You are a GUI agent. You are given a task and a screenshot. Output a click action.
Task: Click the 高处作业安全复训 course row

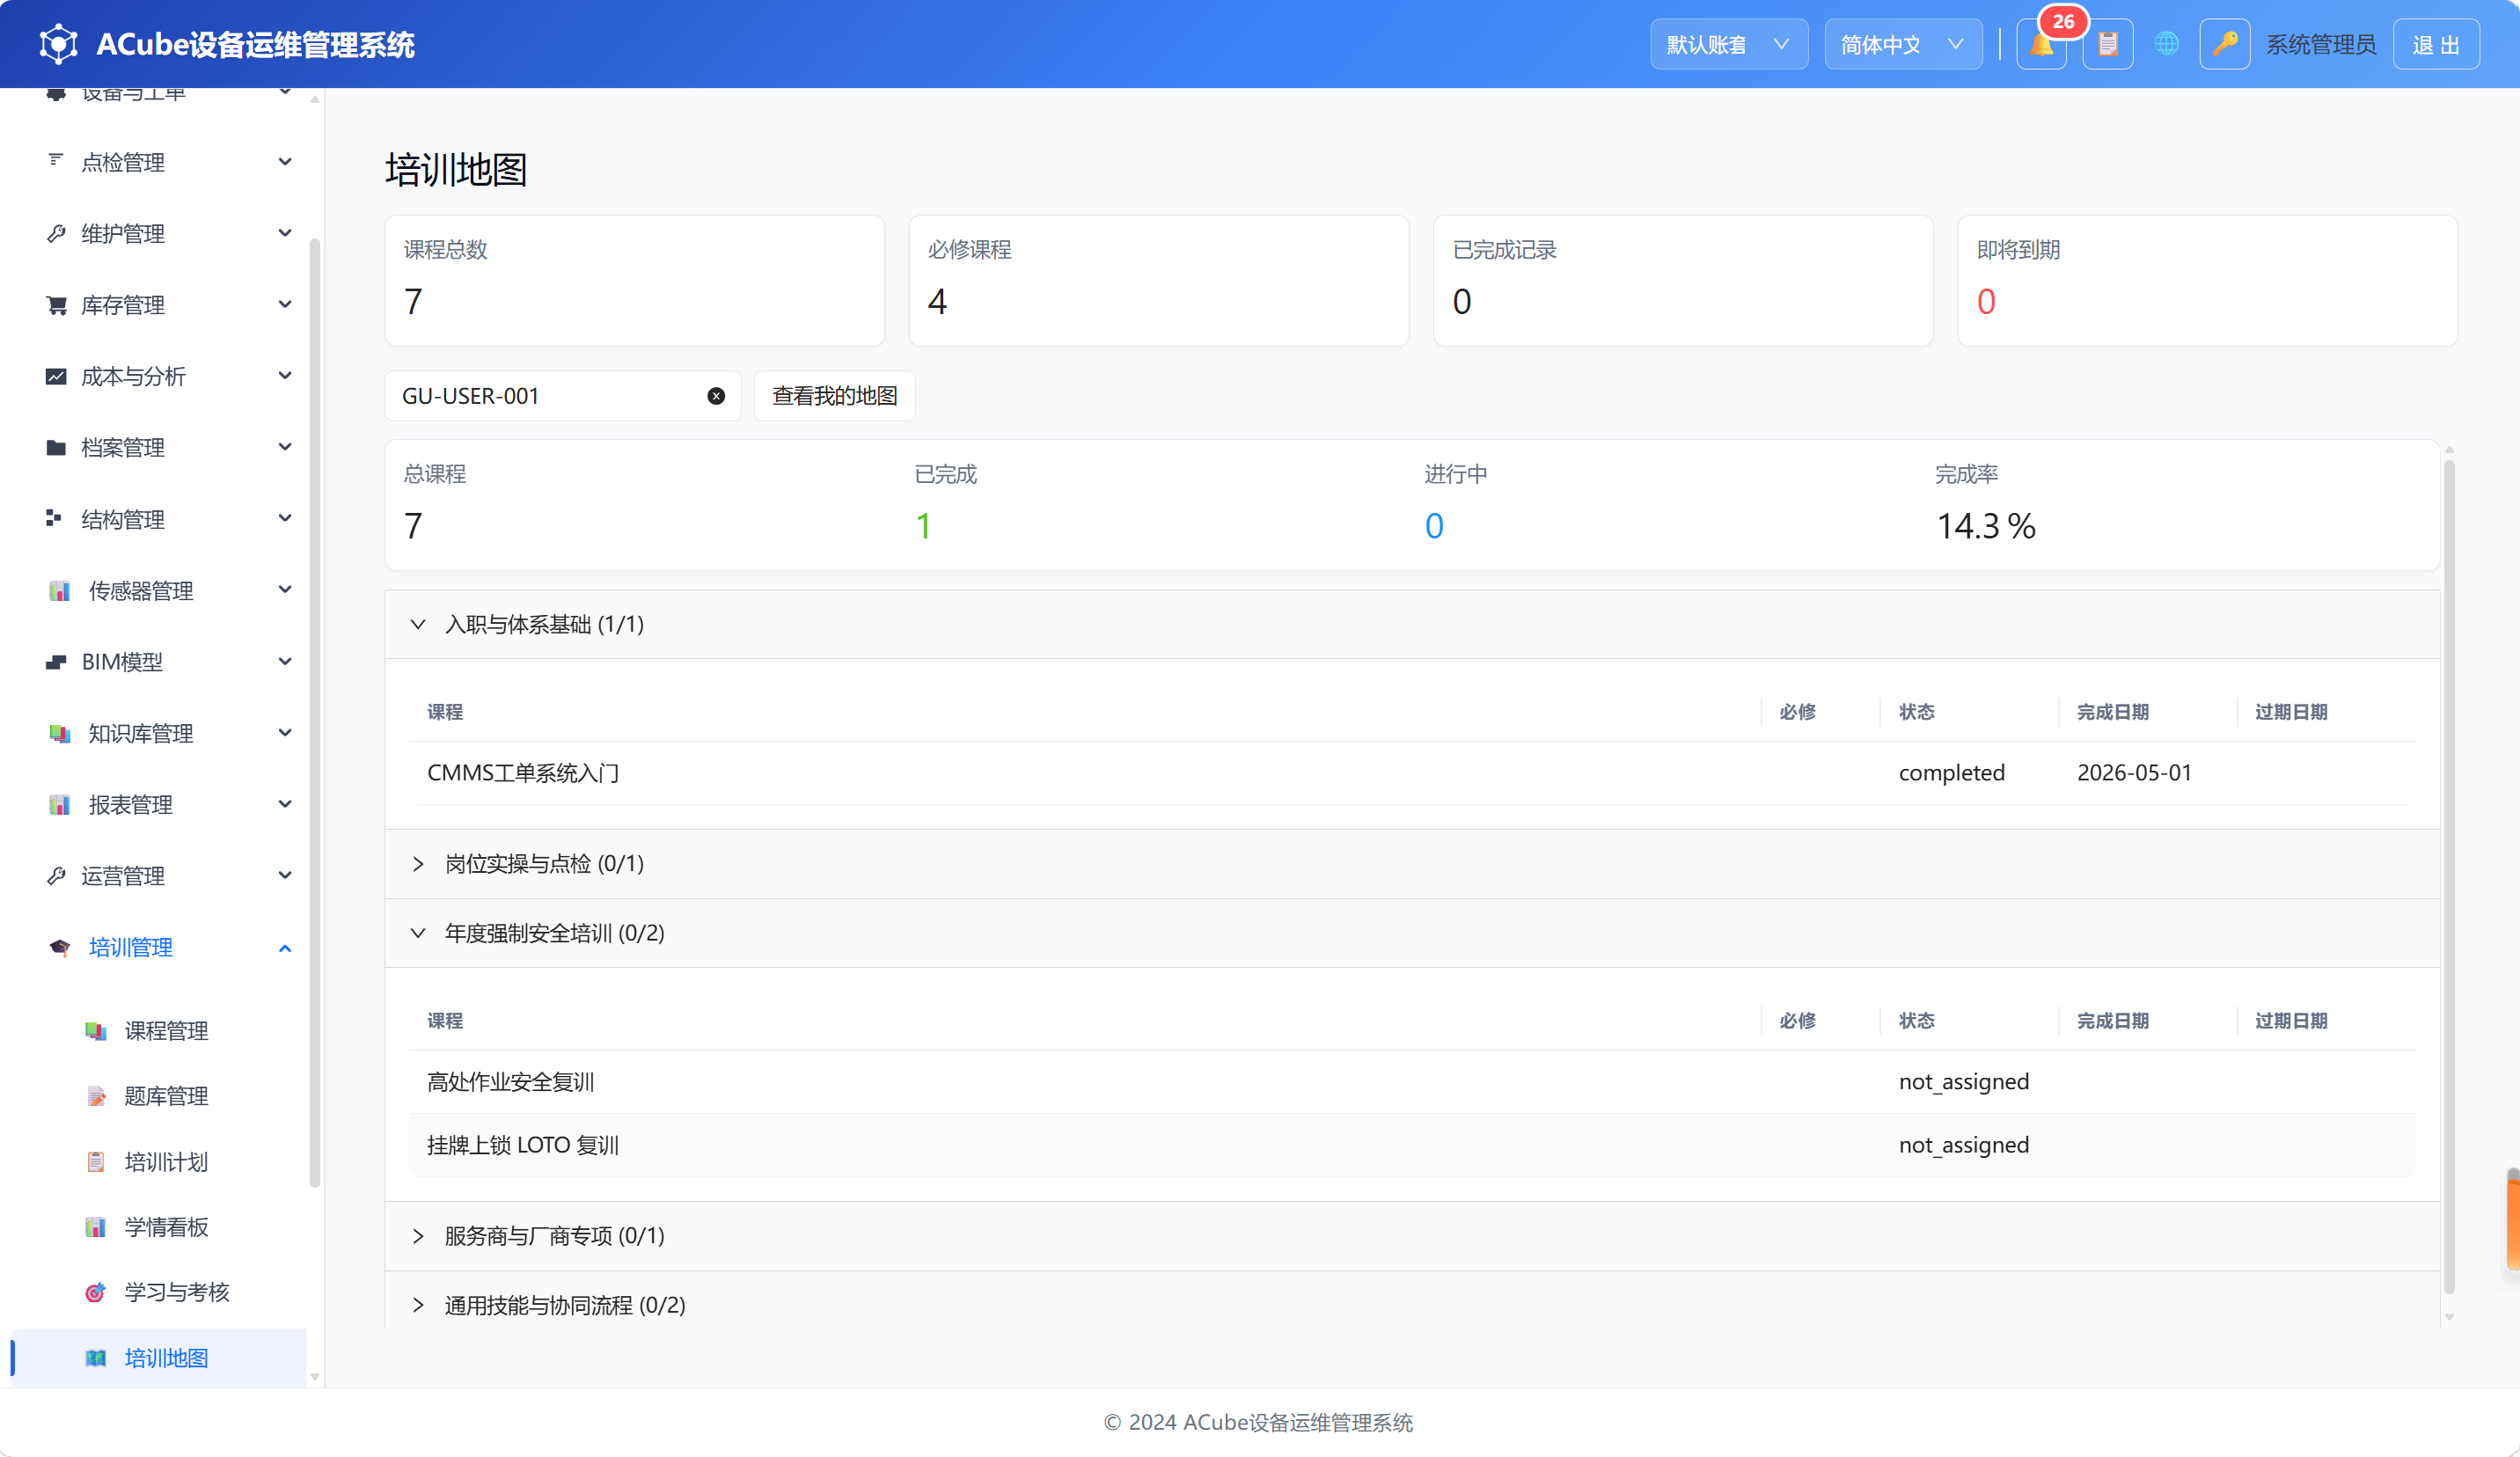pos(1411,1081)
